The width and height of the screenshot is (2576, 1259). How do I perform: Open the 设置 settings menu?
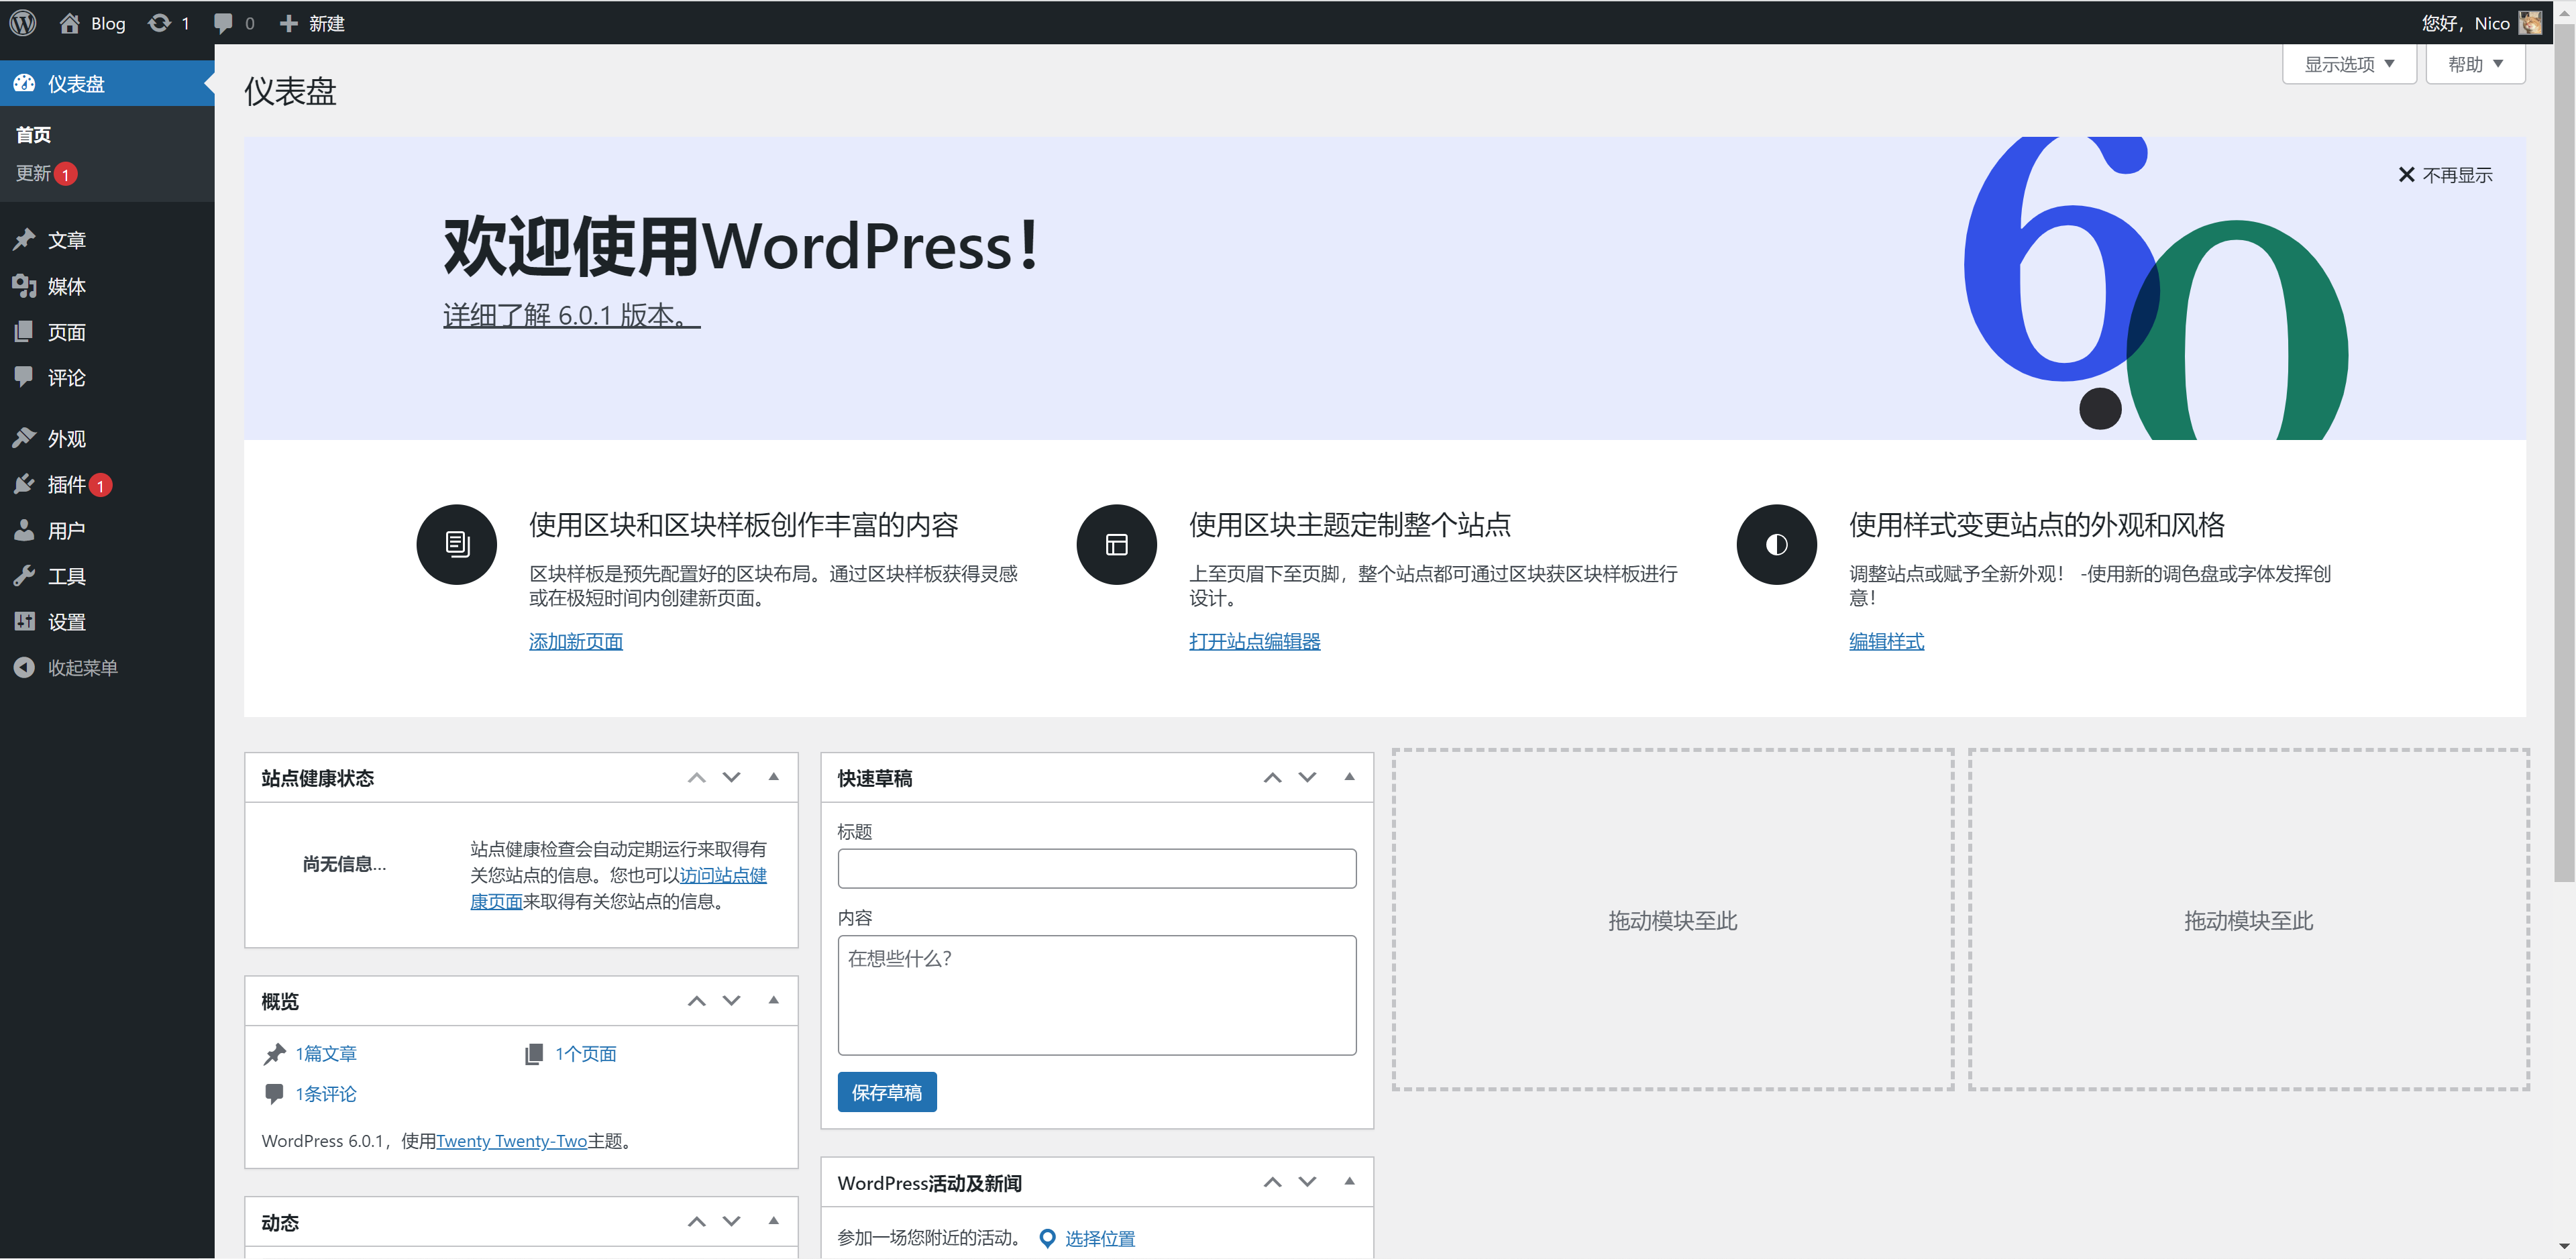(x=66, y=622)
